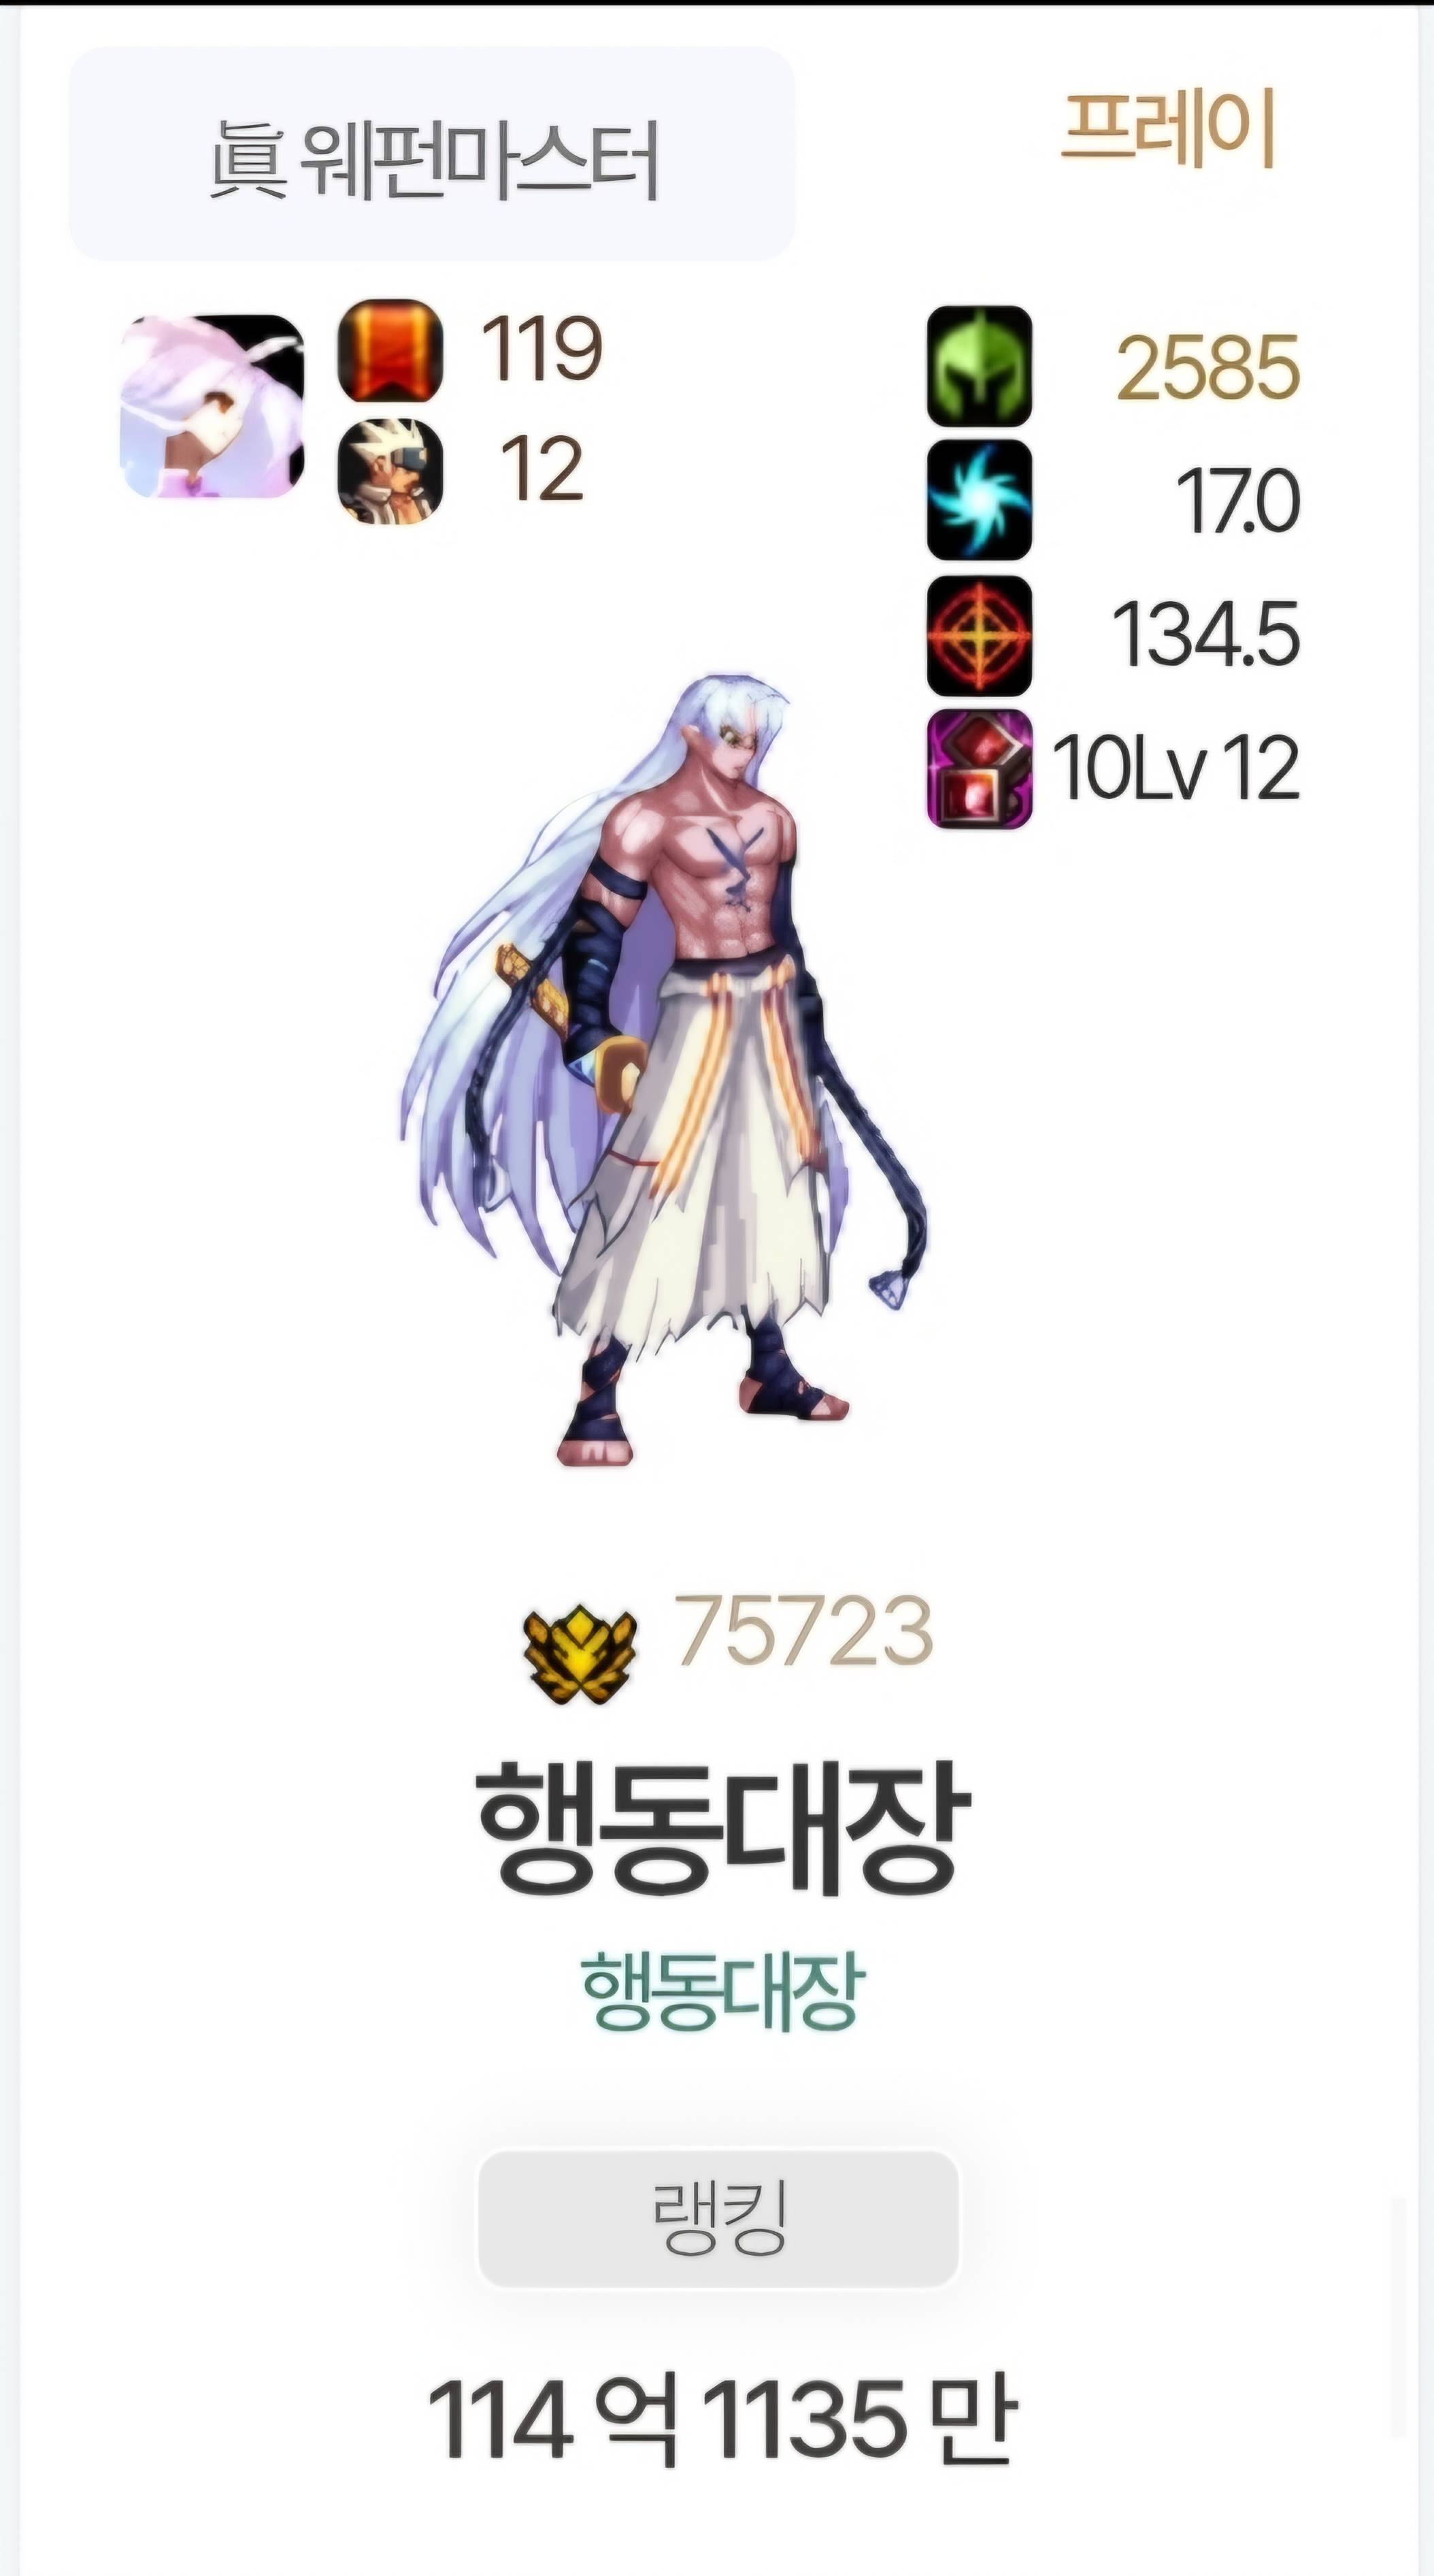The height and width of the screenshot is (2576, 1434).
Task: Click the 134.5 critical value
Action: [1206, 634]
